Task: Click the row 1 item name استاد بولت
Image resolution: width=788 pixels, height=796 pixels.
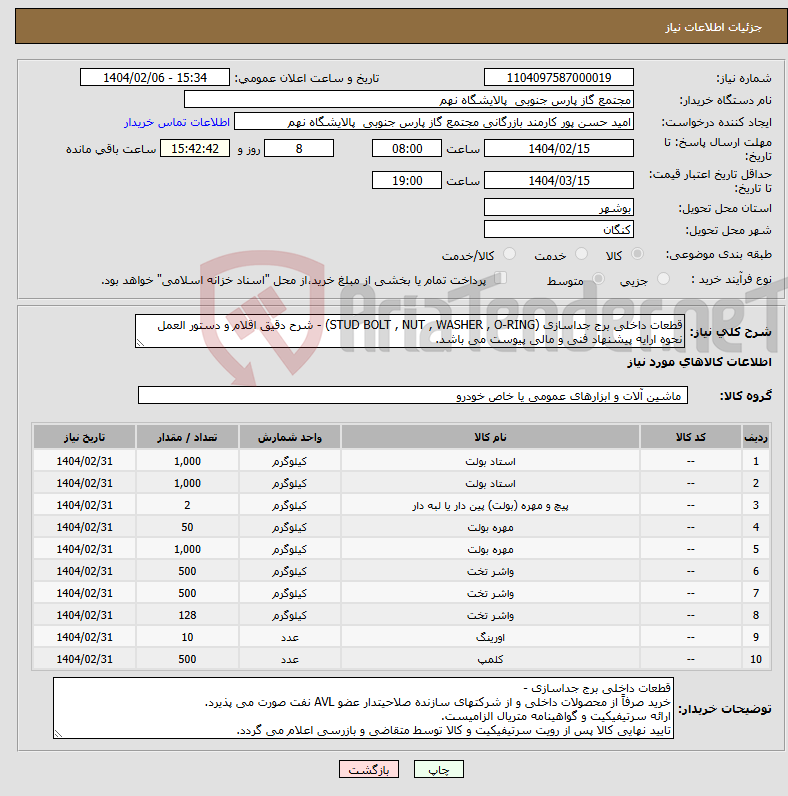Action: [x=490, y=461]
